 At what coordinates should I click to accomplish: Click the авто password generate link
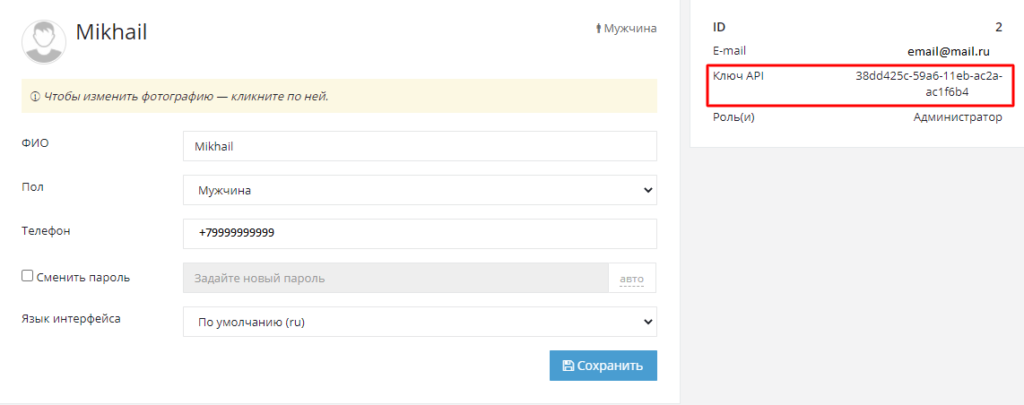pyautogui.click(x=632, y=278)
